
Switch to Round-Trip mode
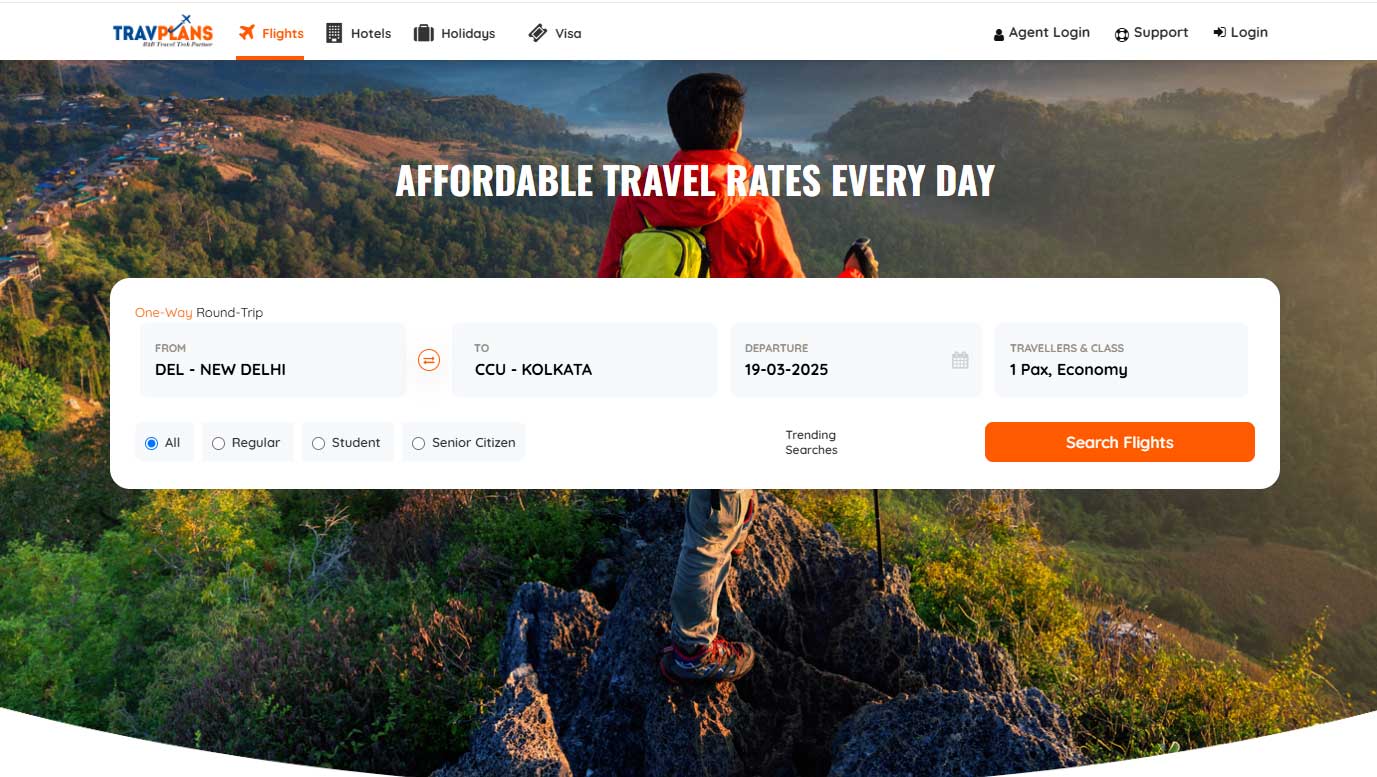[230, 312]
